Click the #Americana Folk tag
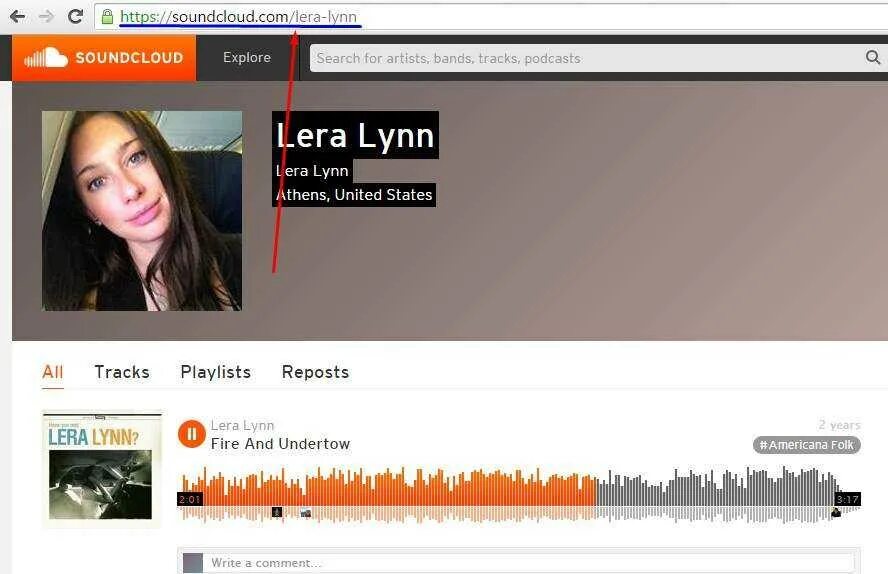The image size is (888, 574). coord(806,445)
